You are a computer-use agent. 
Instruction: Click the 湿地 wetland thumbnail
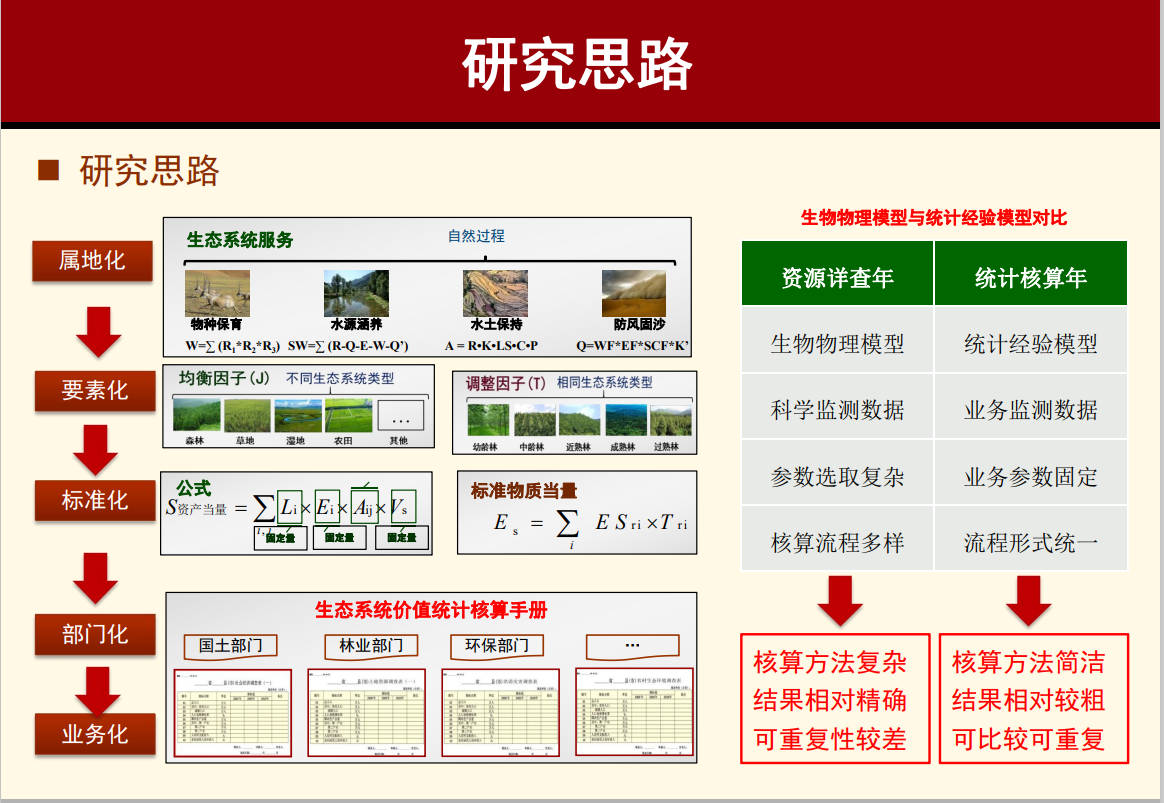(x=298, y=415)
